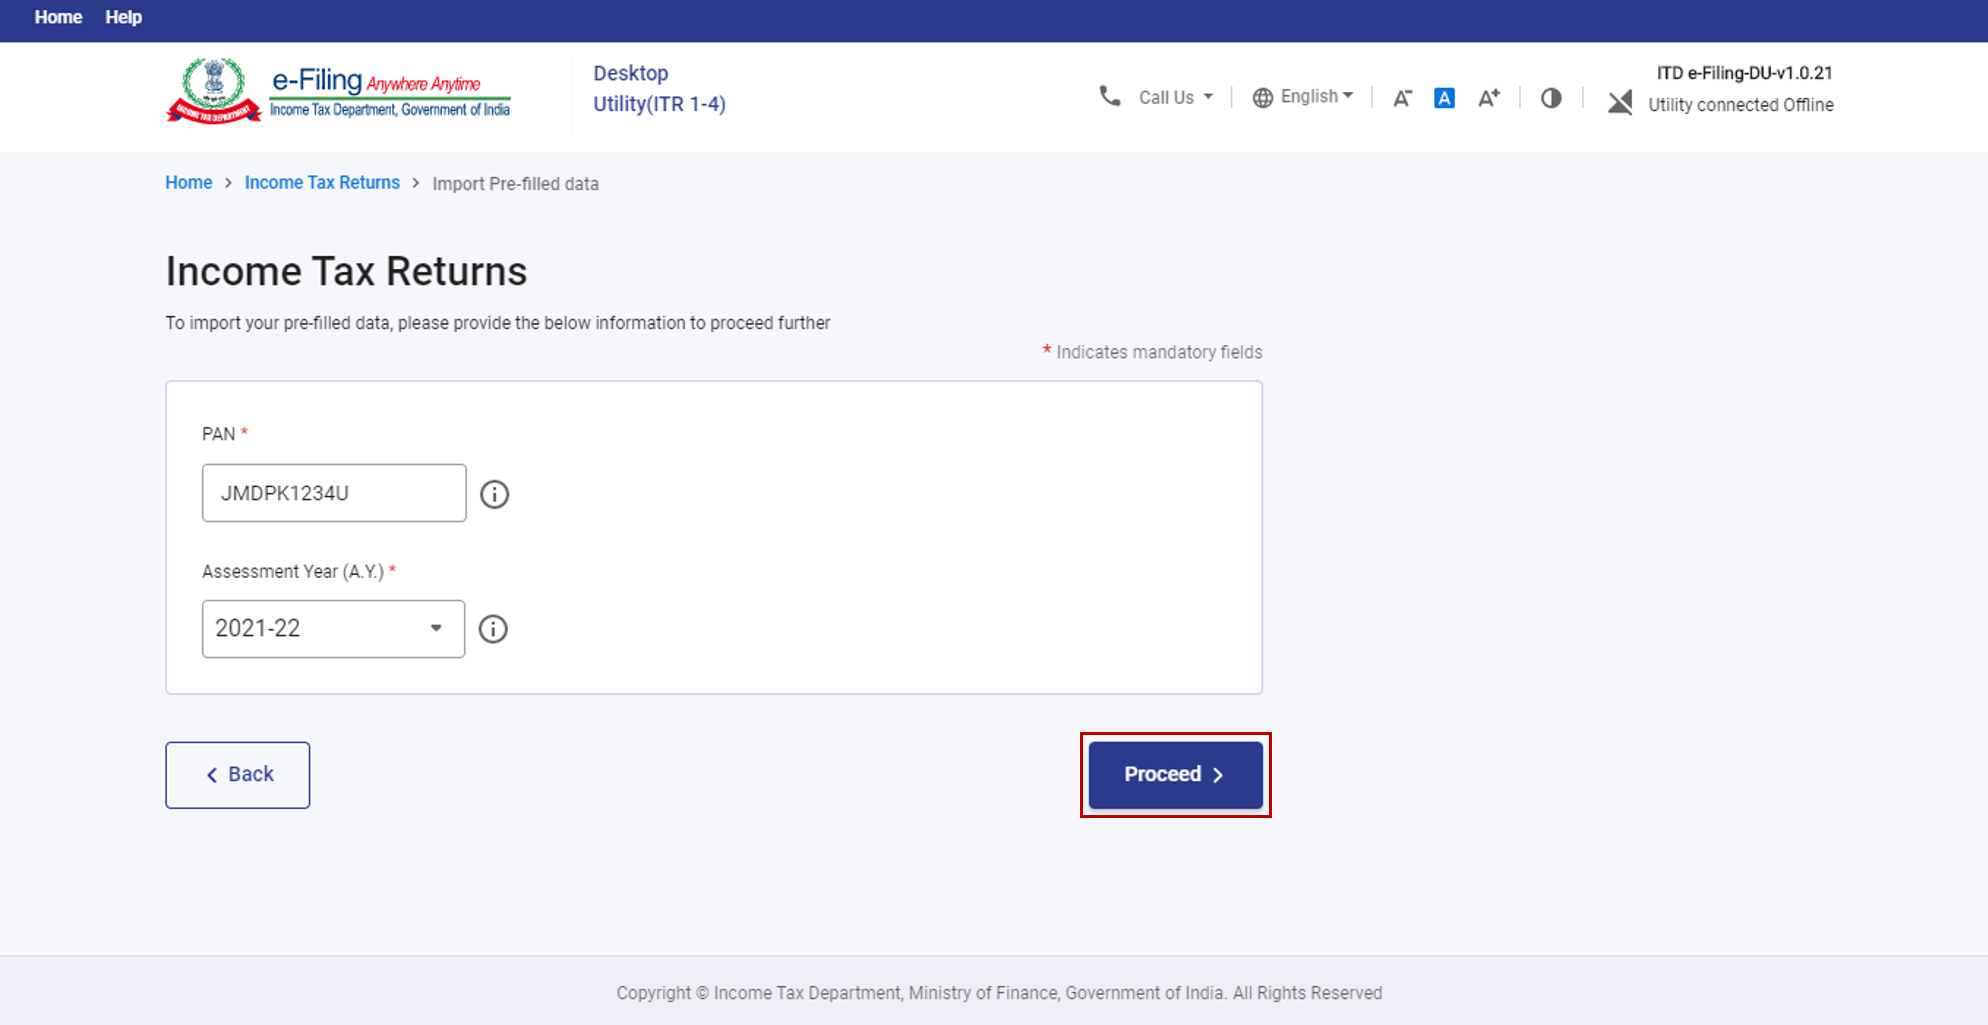The width and height of the screenshot is (1988, 1025).
Task: Reset to default font size icon
Action: pyautogui.click(x=1444, y=98)
